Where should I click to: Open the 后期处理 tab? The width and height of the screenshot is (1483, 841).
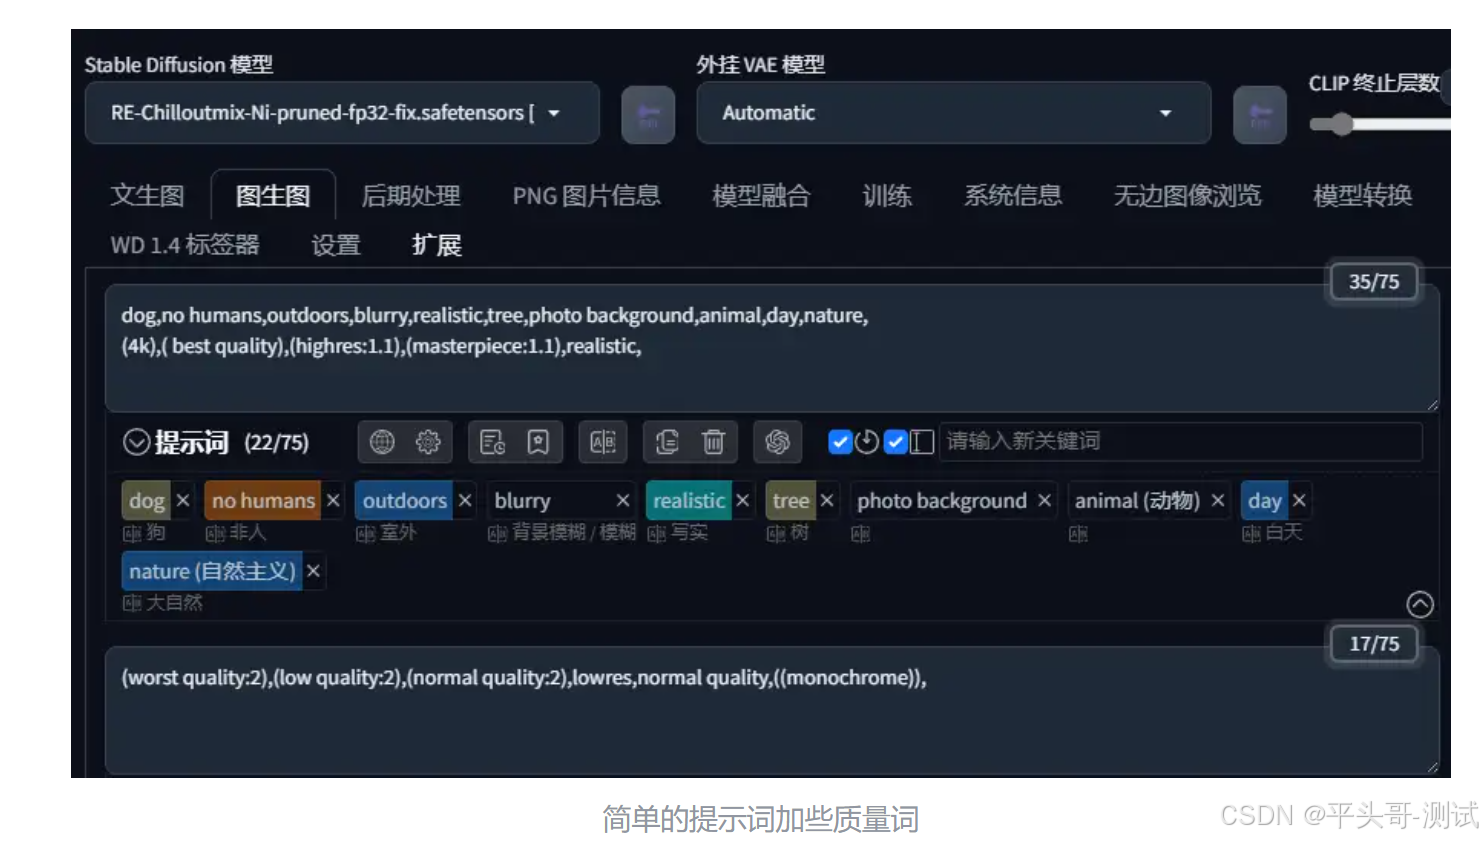(411, 195)
